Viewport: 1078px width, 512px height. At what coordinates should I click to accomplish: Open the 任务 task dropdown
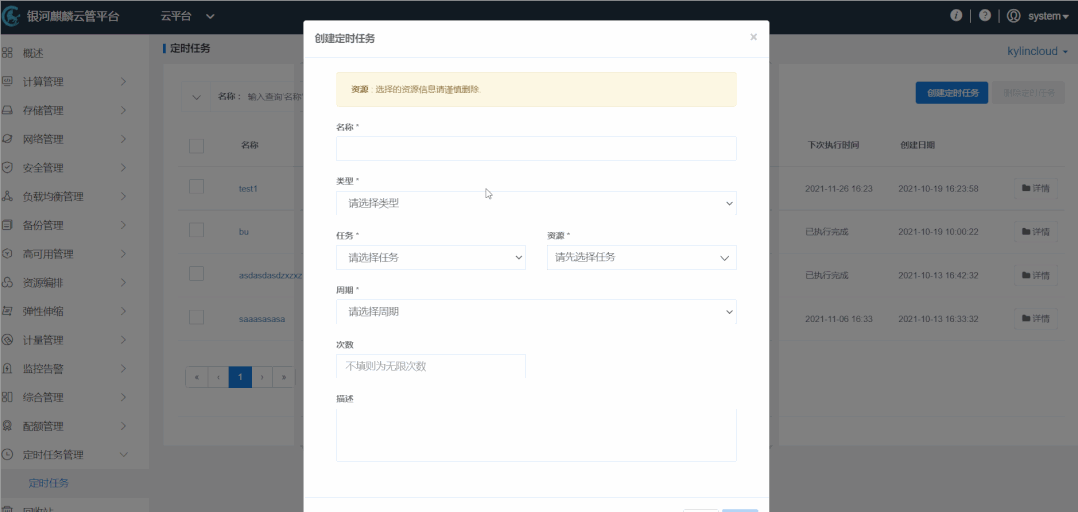click(x=431, y=258)
